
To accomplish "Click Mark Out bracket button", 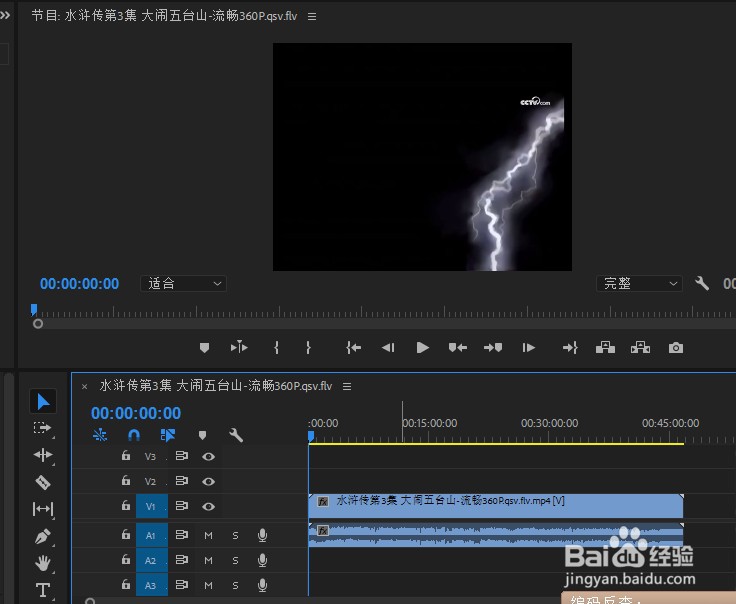I will point(308,348).
